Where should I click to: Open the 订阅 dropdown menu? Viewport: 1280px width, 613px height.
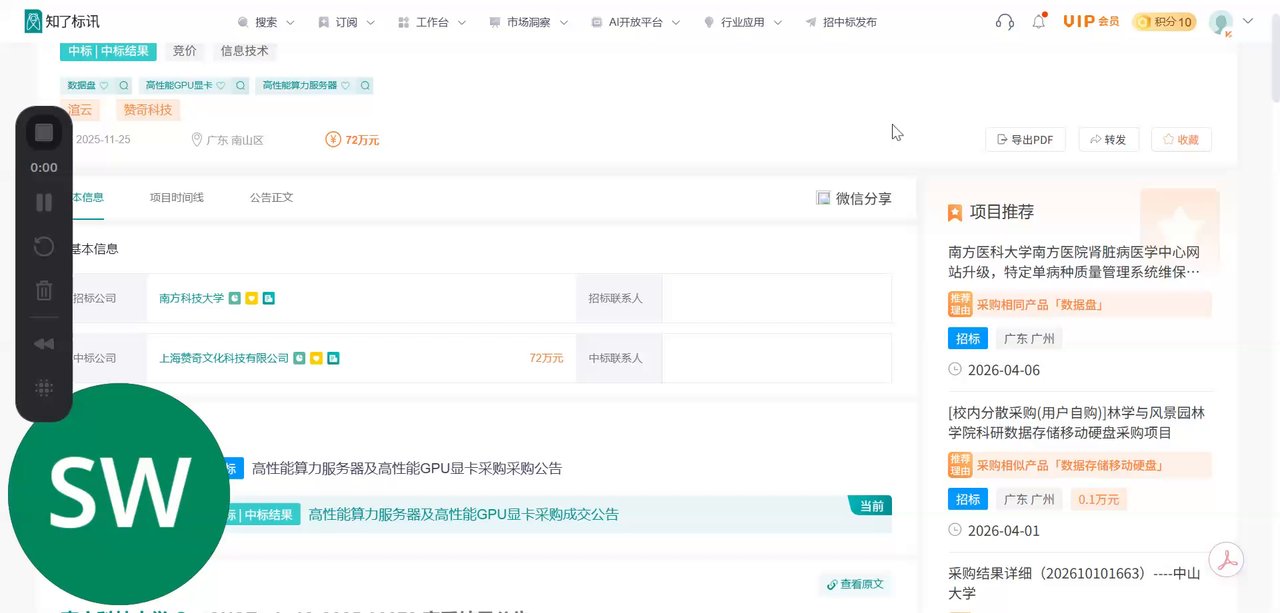[346, 22]
